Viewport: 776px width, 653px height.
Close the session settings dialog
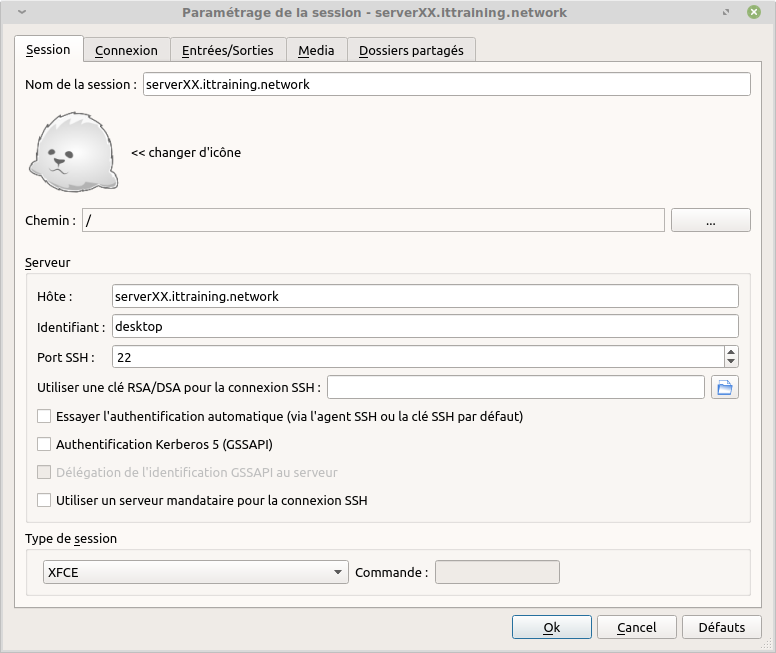click(753, 13)
